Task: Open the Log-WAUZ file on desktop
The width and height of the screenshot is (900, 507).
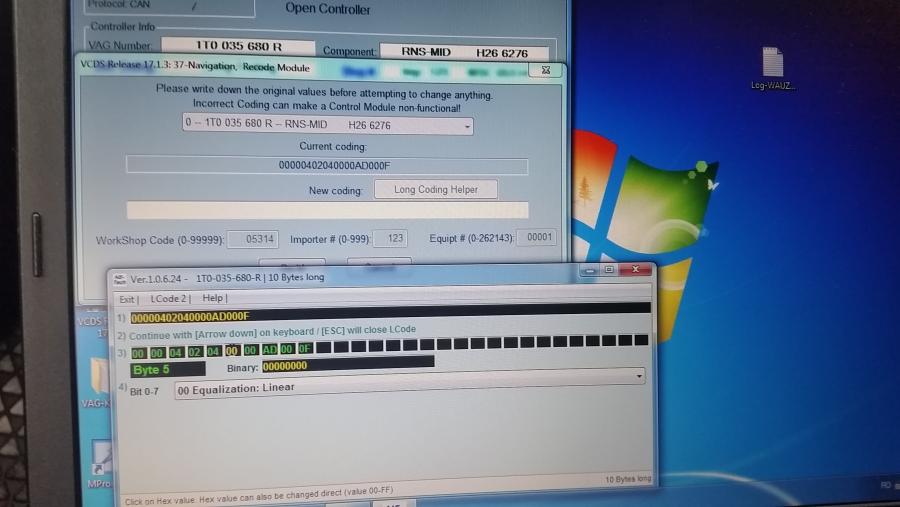Action: coord(772,63)
